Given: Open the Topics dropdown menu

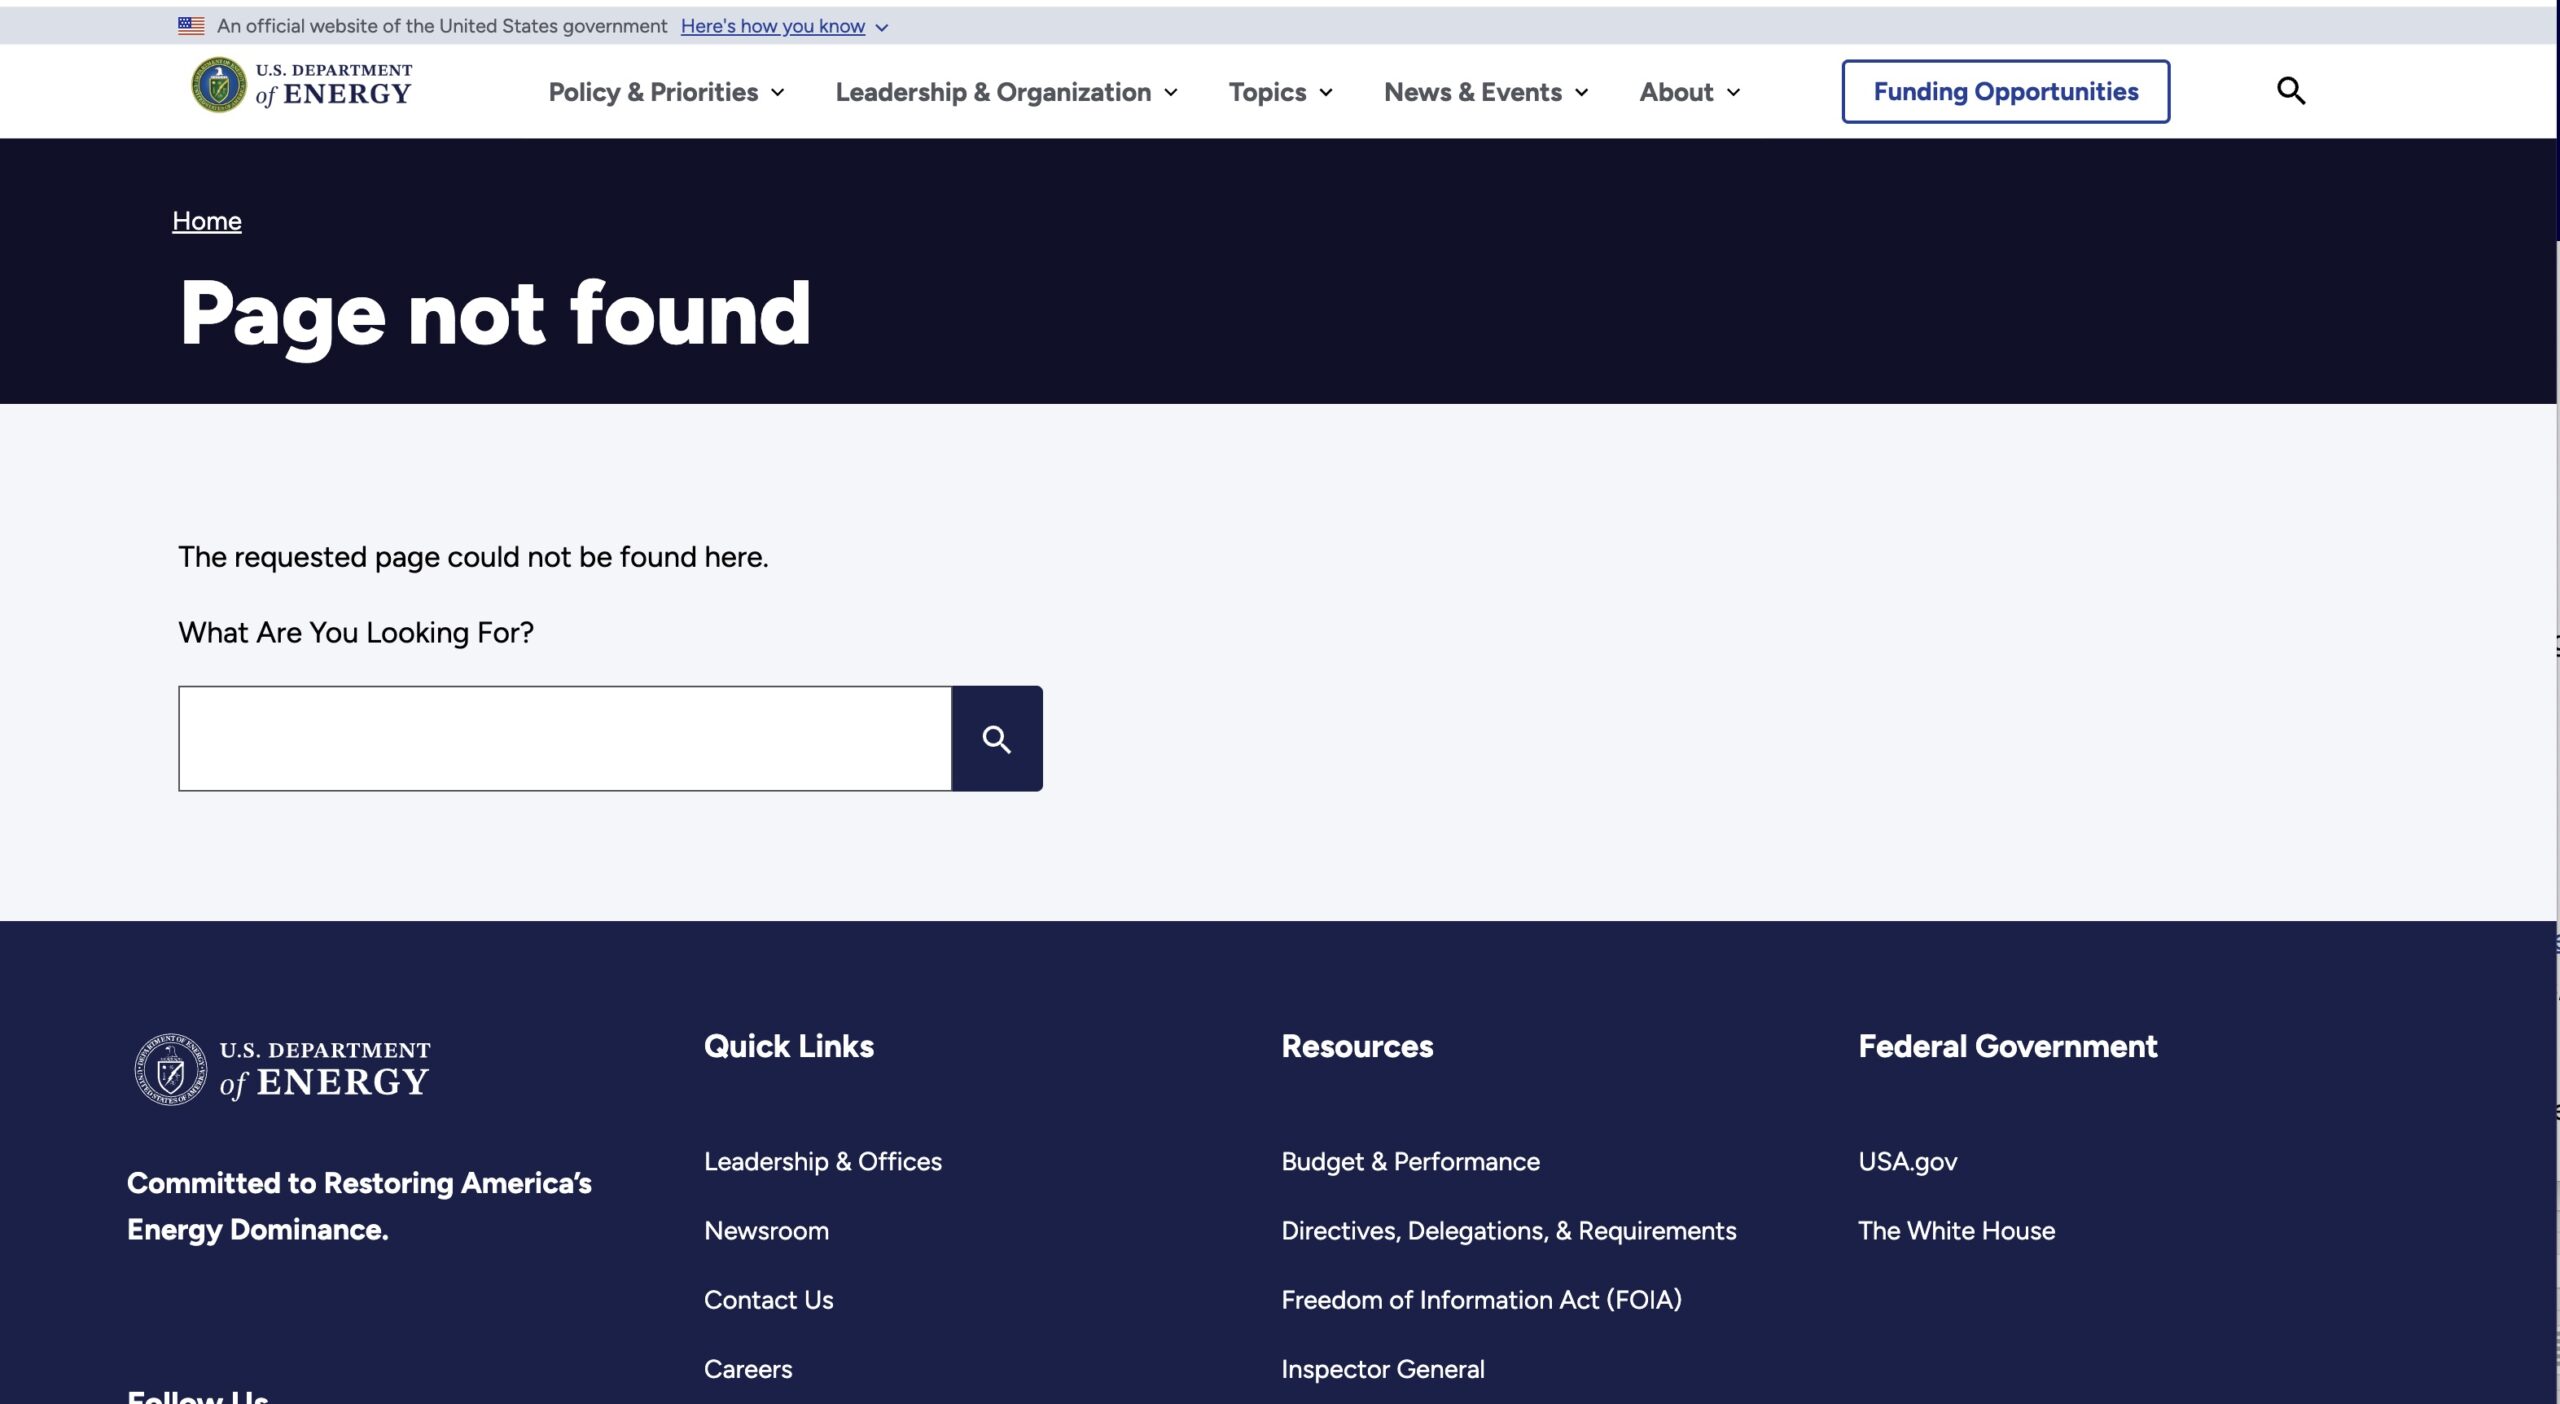Looking at the screenshot, I should (x=1281, y=92).
